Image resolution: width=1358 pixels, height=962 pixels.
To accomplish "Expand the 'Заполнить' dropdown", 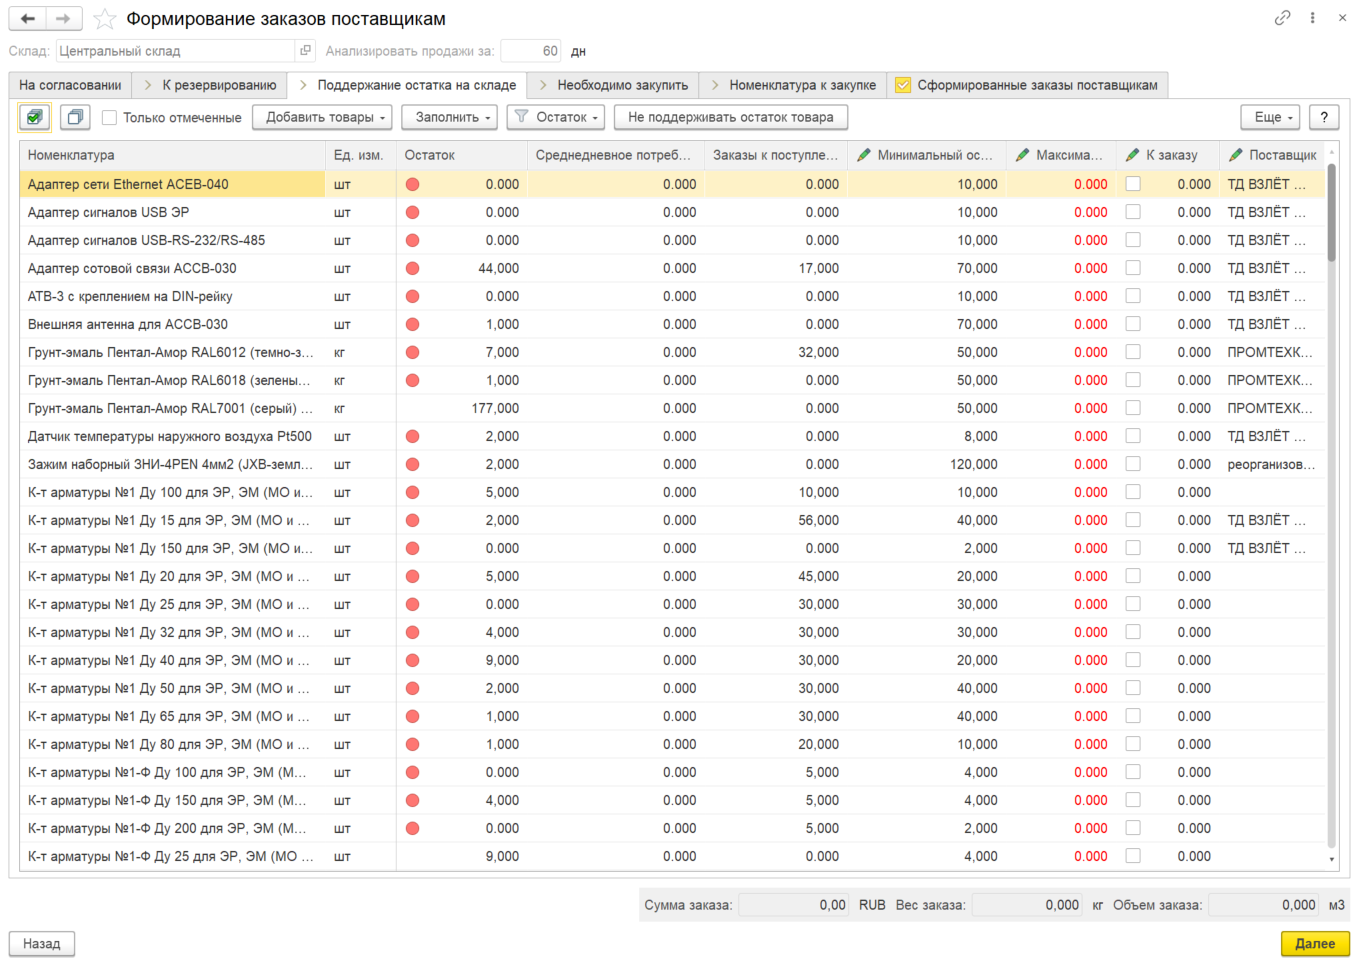I will pyautogui.click(x=452, y=117).
